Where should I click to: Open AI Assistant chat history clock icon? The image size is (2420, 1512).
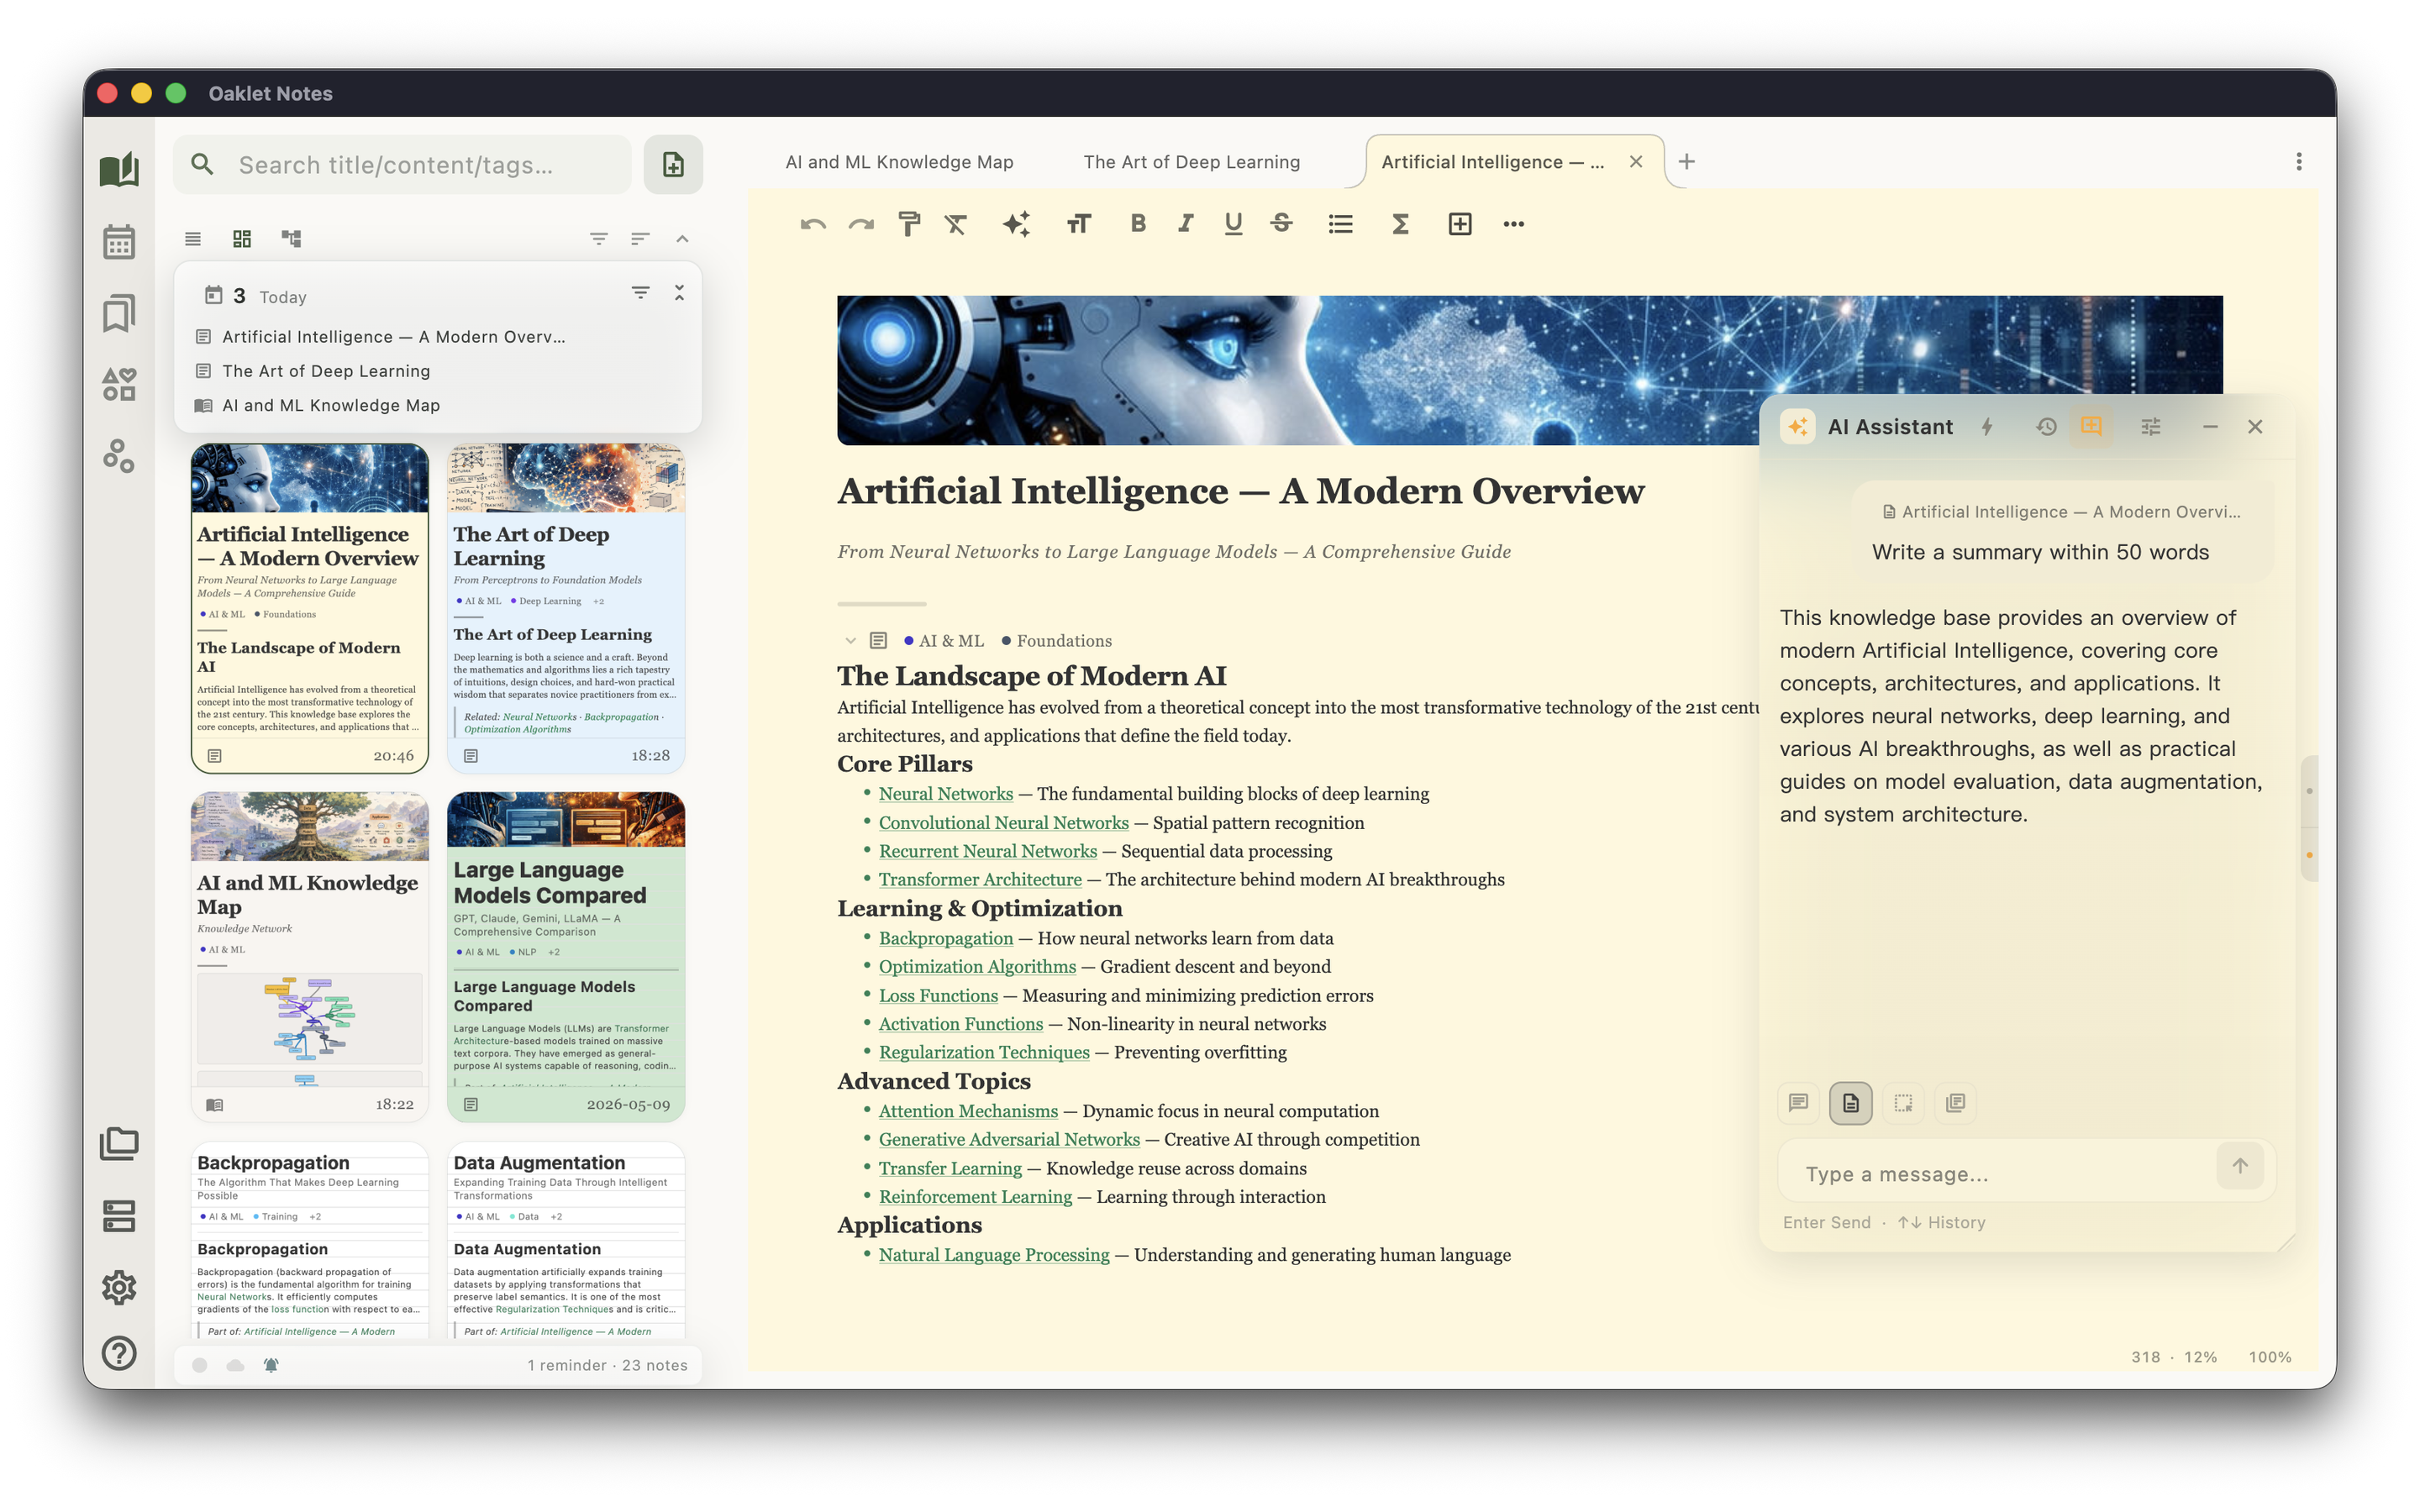point(2046,427)
